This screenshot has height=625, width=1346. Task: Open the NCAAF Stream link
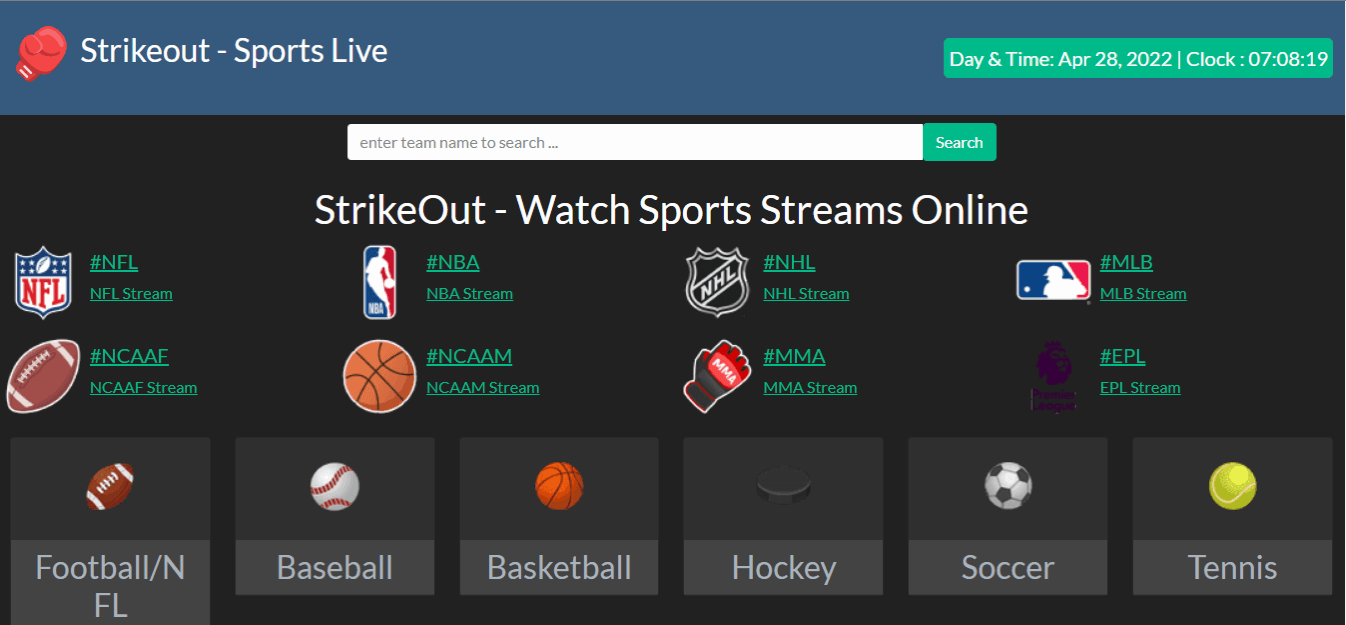coord(144,388)
